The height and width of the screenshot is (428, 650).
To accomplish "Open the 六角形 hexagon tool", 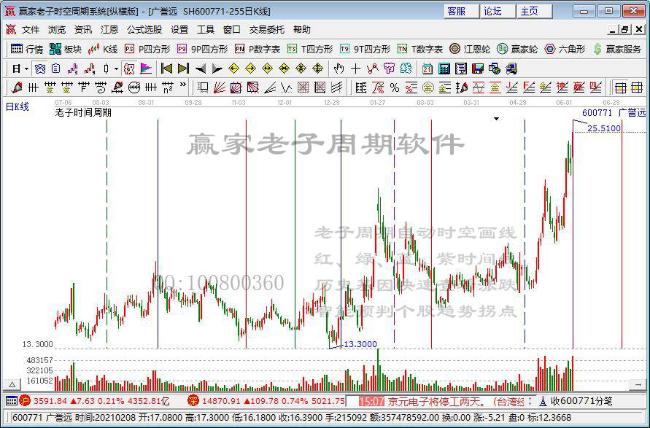I will [x=565, y=49].
